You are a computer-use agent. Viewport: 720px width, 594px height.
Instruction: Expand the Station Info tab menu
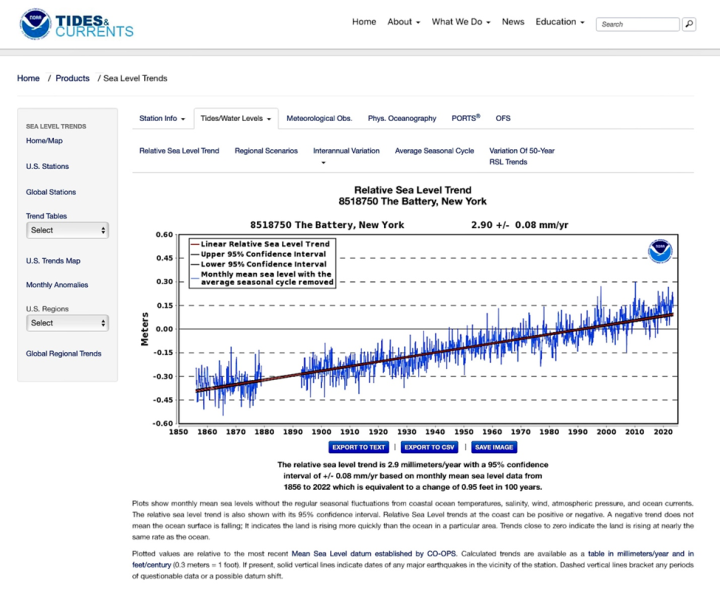(x=162, y=118)
